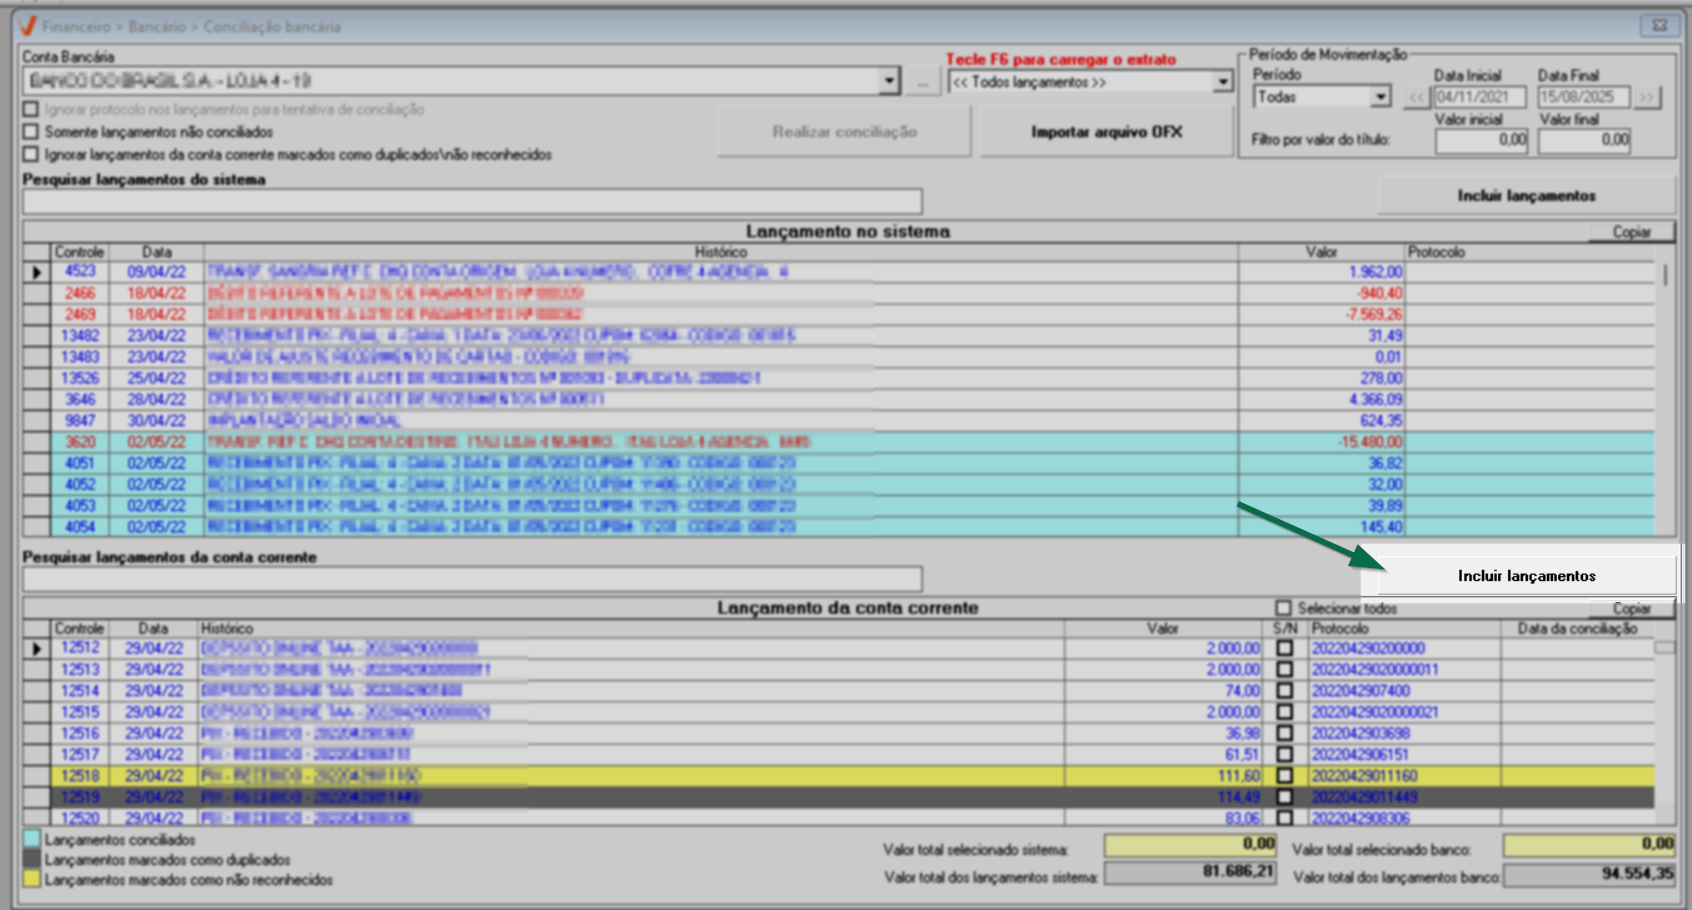
Task: Click the yellow 'não reconhecidos' legend swatch
Action: (32, 880)
